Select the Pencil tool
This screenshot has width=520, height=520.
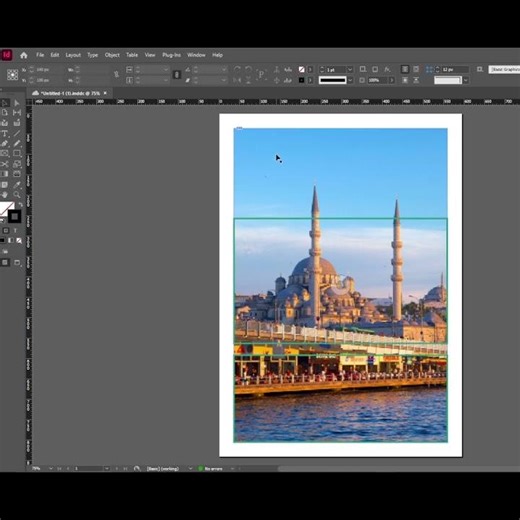17,144
